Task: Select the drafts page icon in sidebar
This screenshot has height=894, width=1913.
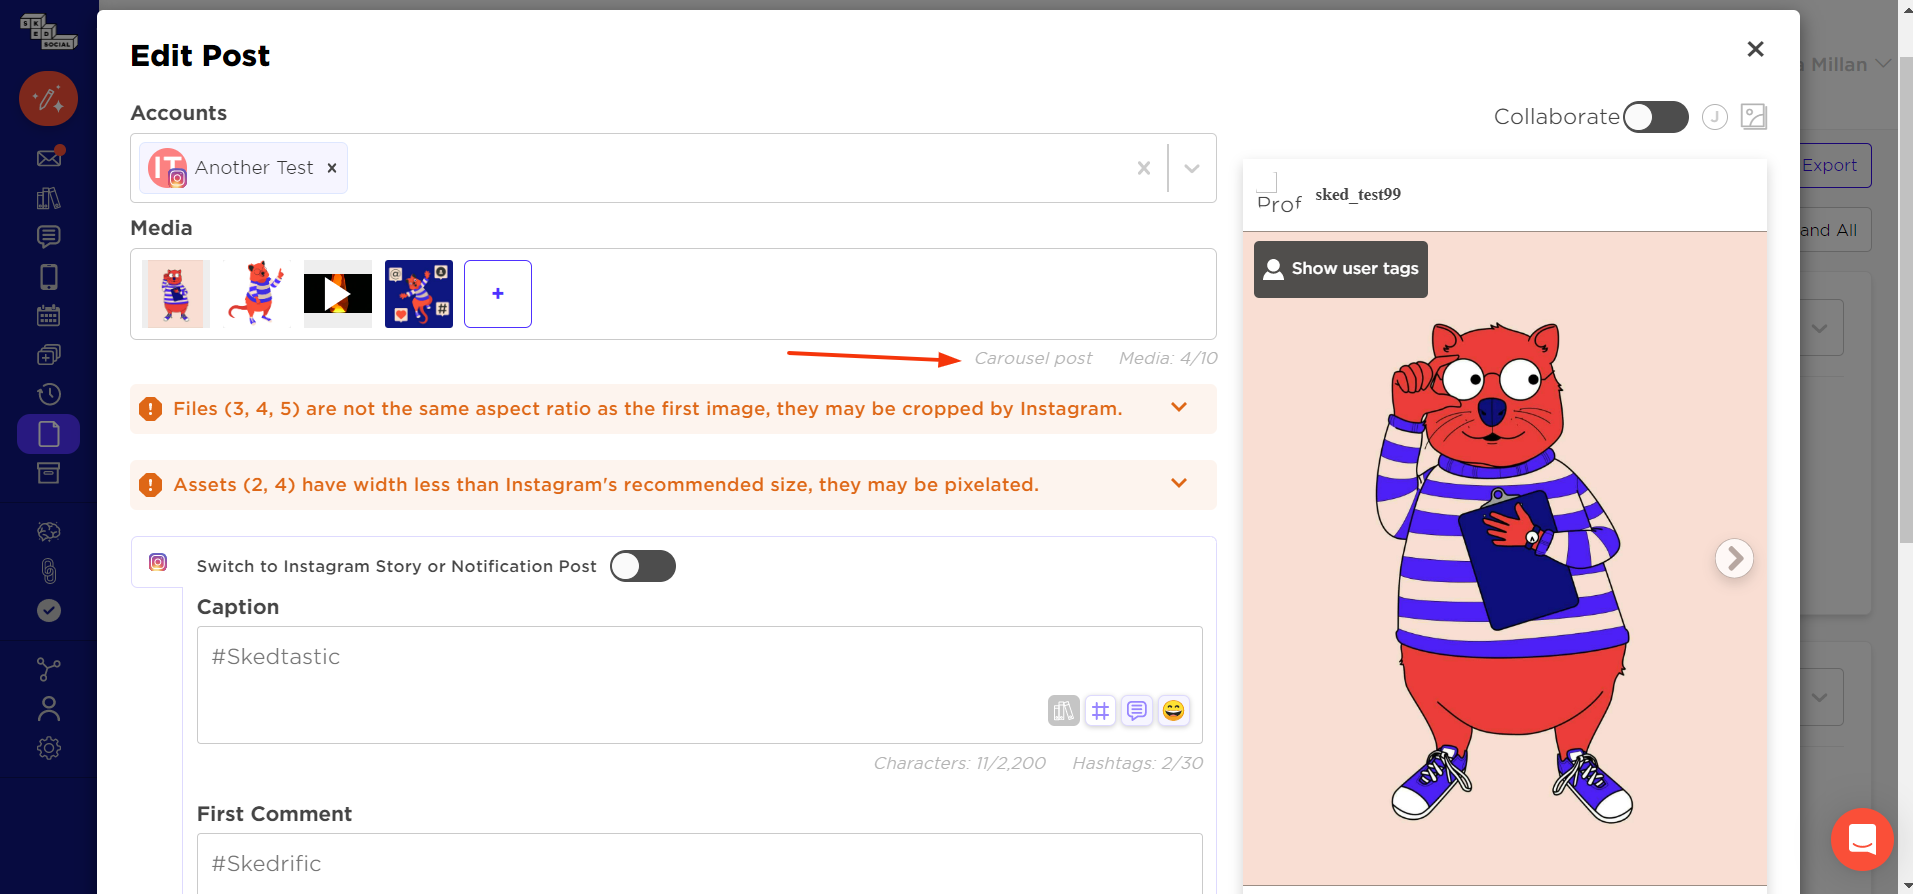Action: (48, 434)
